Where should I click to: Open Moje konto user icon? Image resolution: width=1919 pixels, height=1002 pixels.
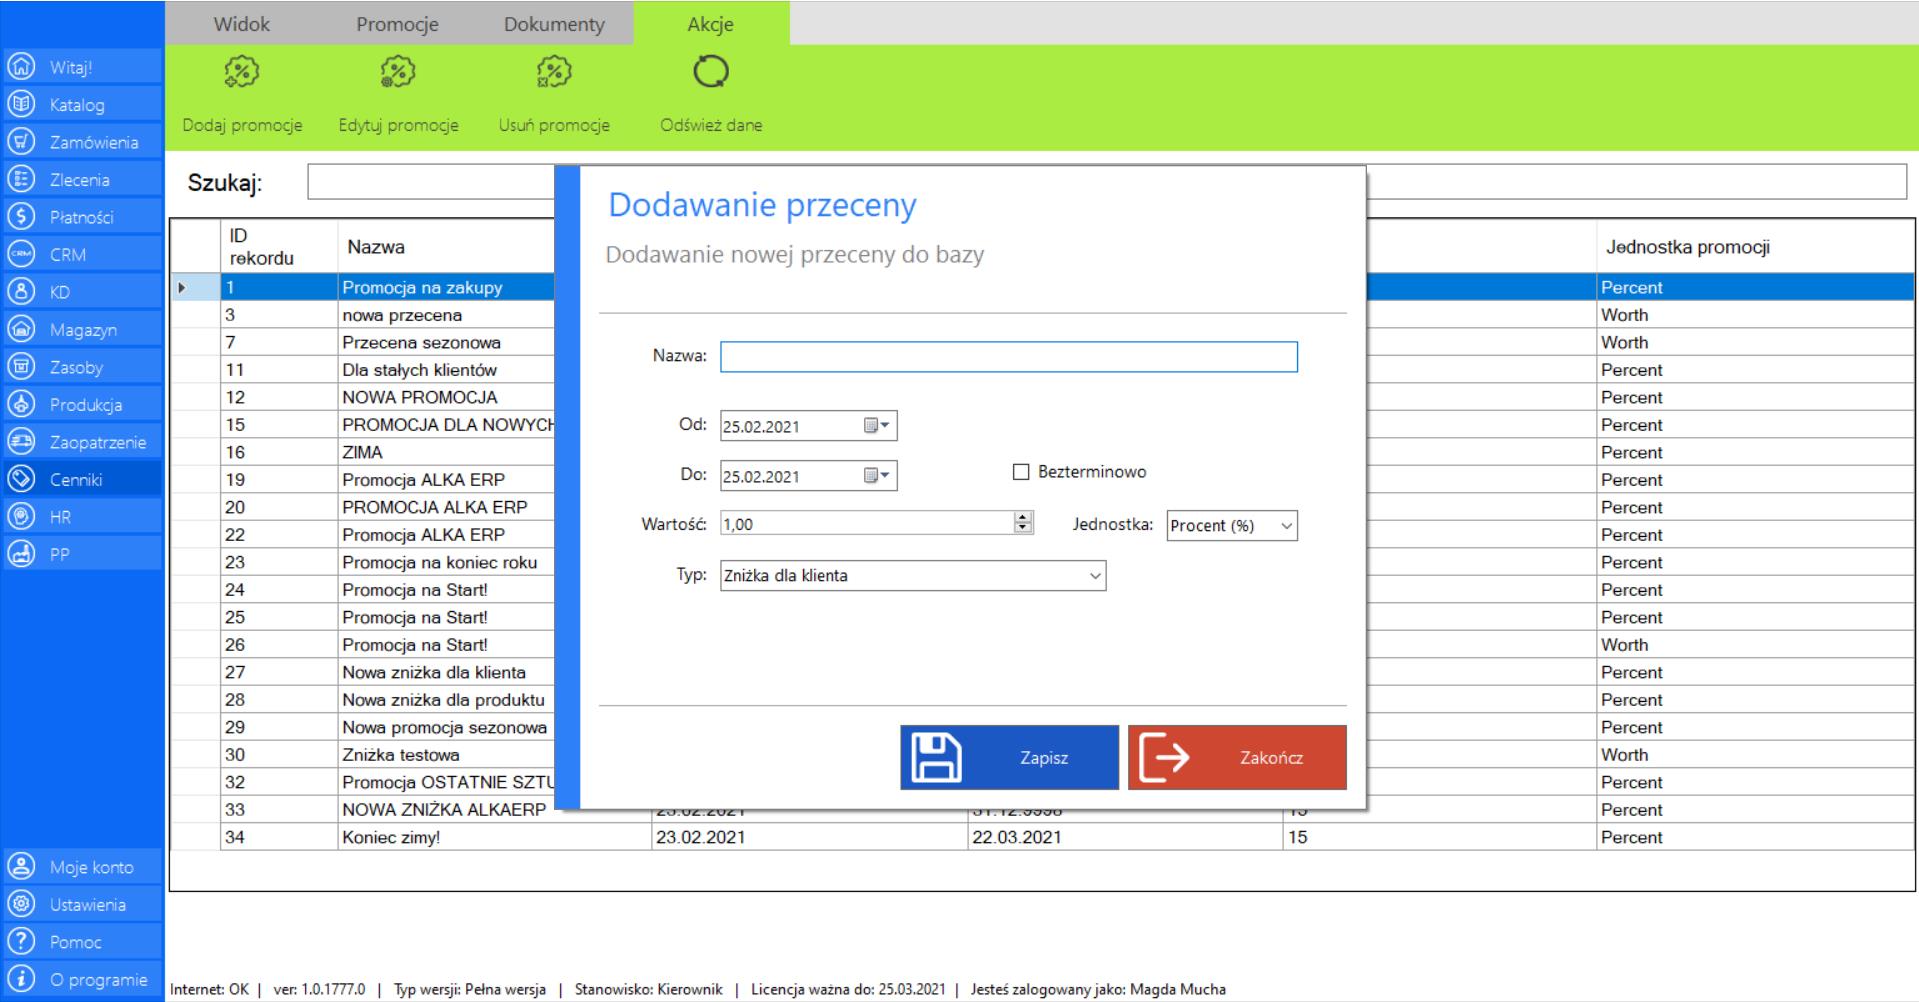[x=20, y=867]
